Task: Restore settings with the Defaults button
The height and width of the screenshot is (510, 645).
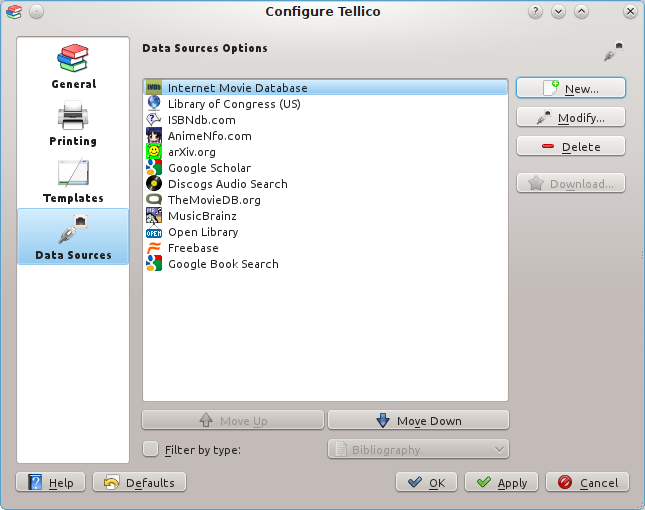Action: [x=139, y=483]
